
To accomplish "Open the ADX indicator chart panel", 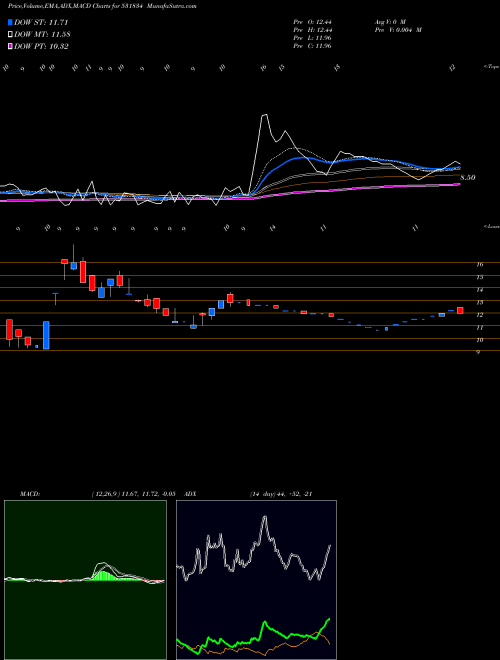I will pyautogui.click(x=256, y=580).
